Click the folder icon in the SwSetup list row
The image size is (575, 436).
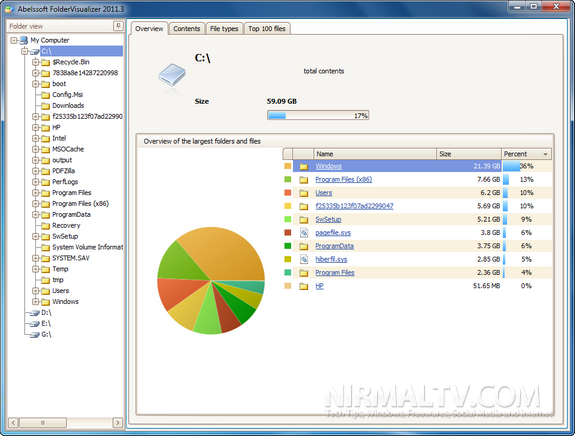click(304, 220)
